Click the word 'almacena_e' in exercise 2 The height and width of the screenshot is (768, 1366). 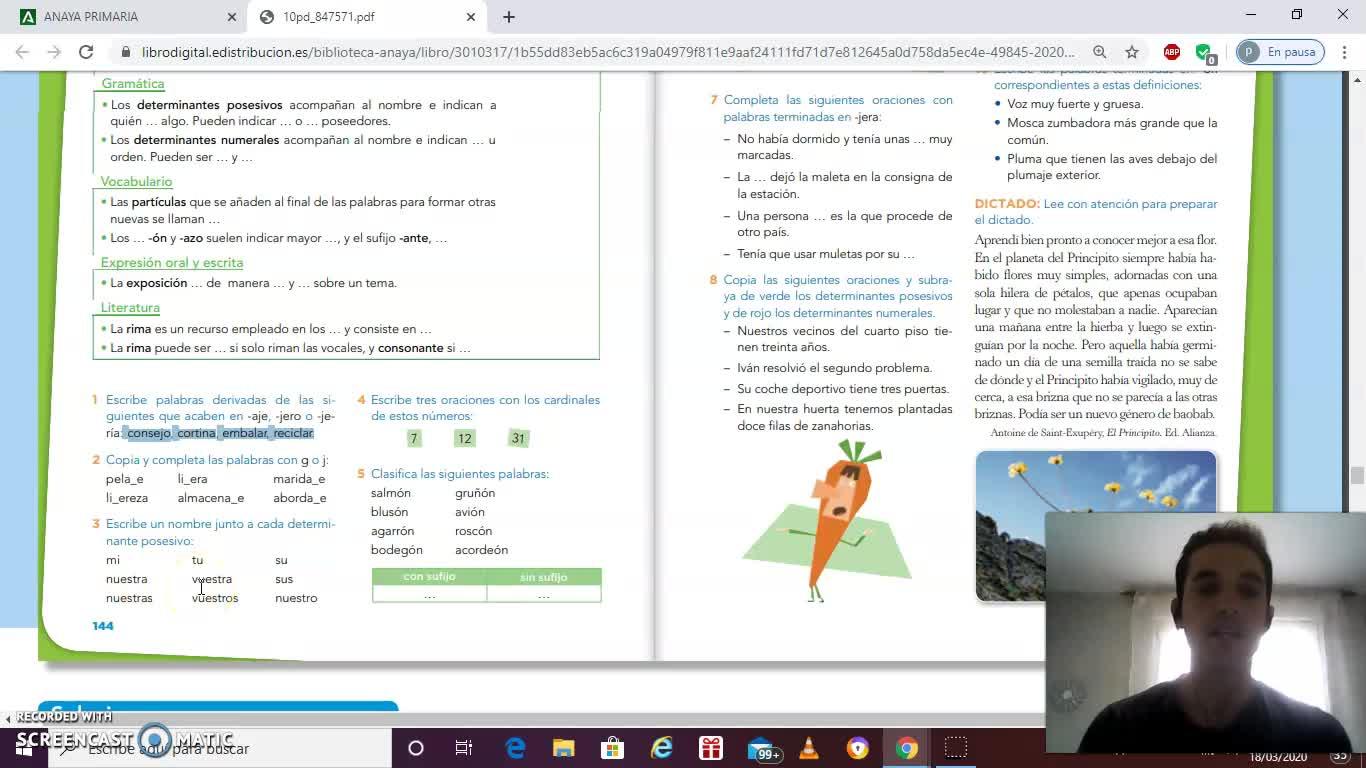(211, 498)
